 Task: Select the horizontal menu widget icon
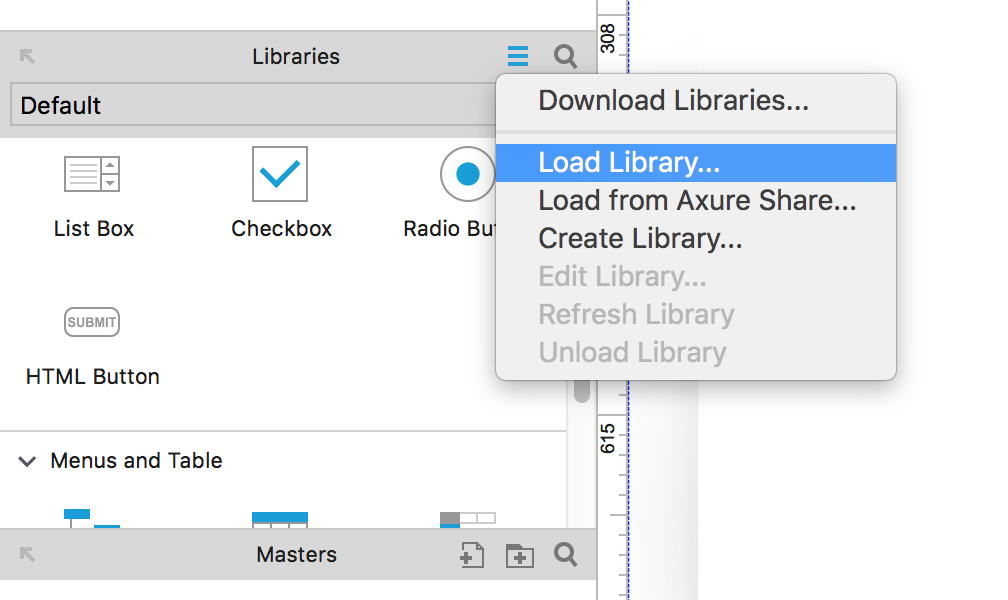[467, 520]
